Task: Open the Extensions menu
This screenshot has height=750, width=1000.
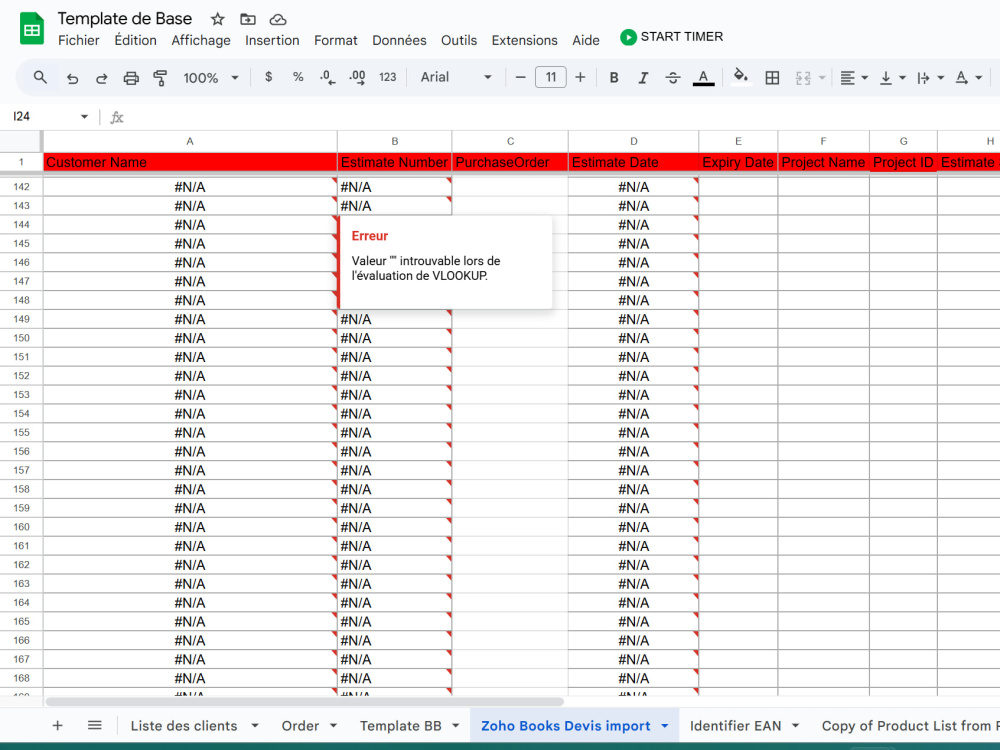Action: coord(524,40)
